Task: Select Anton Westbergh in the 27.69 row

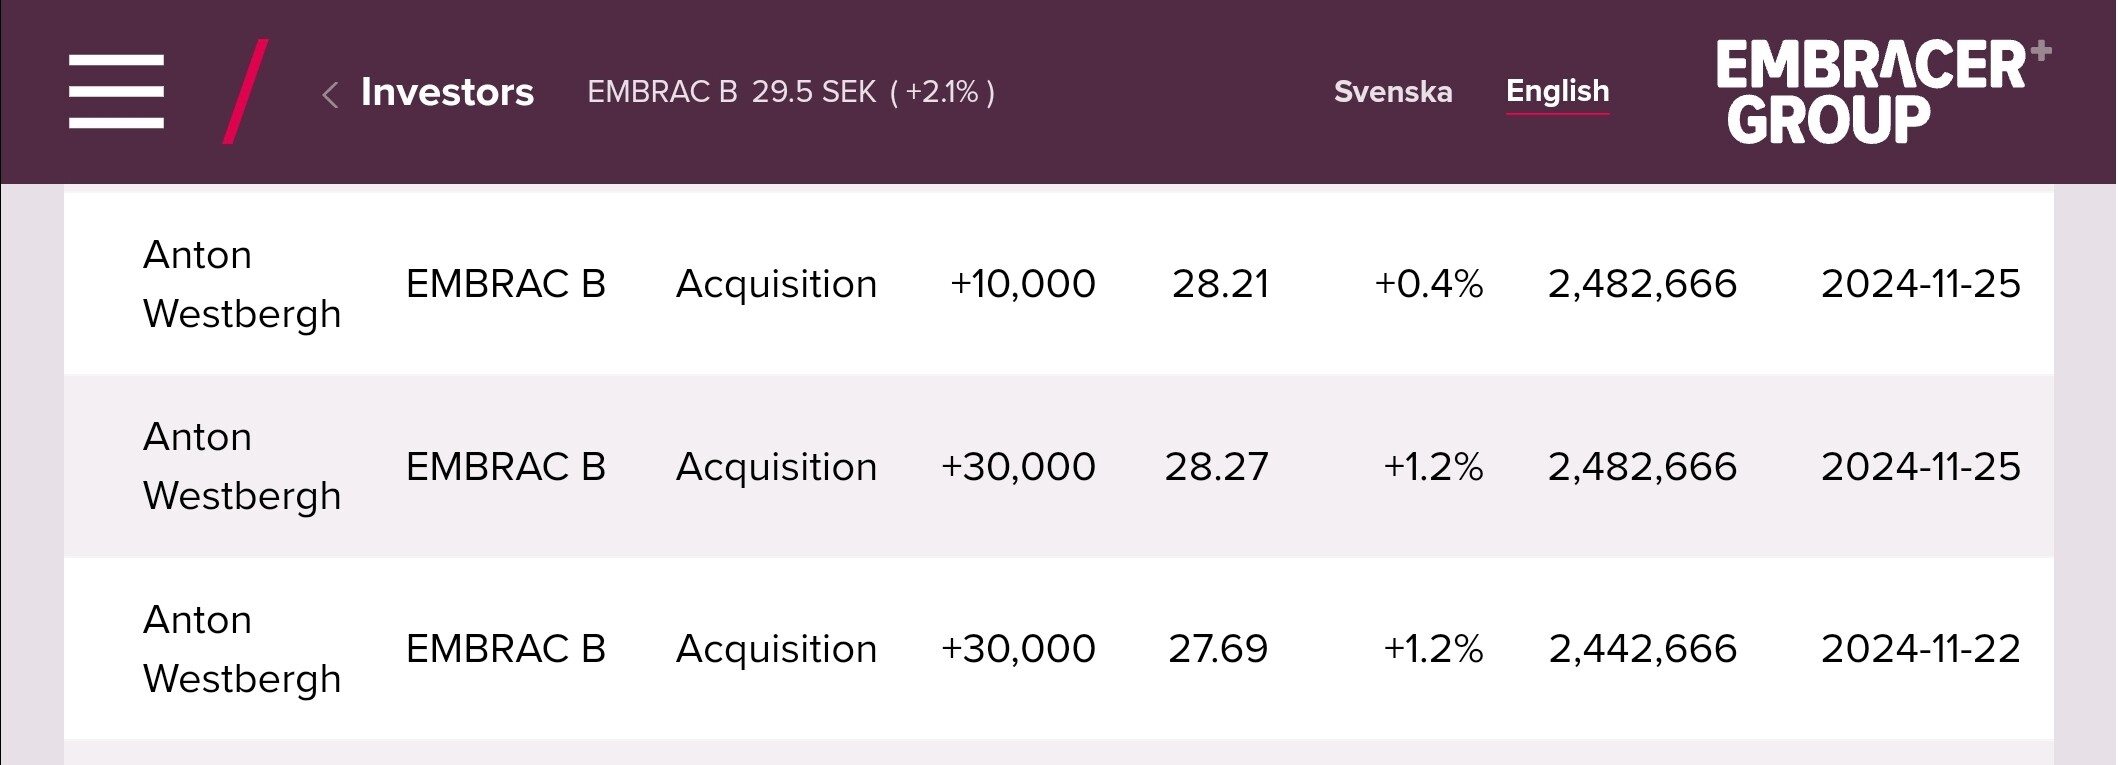Action: pos(242,649)
